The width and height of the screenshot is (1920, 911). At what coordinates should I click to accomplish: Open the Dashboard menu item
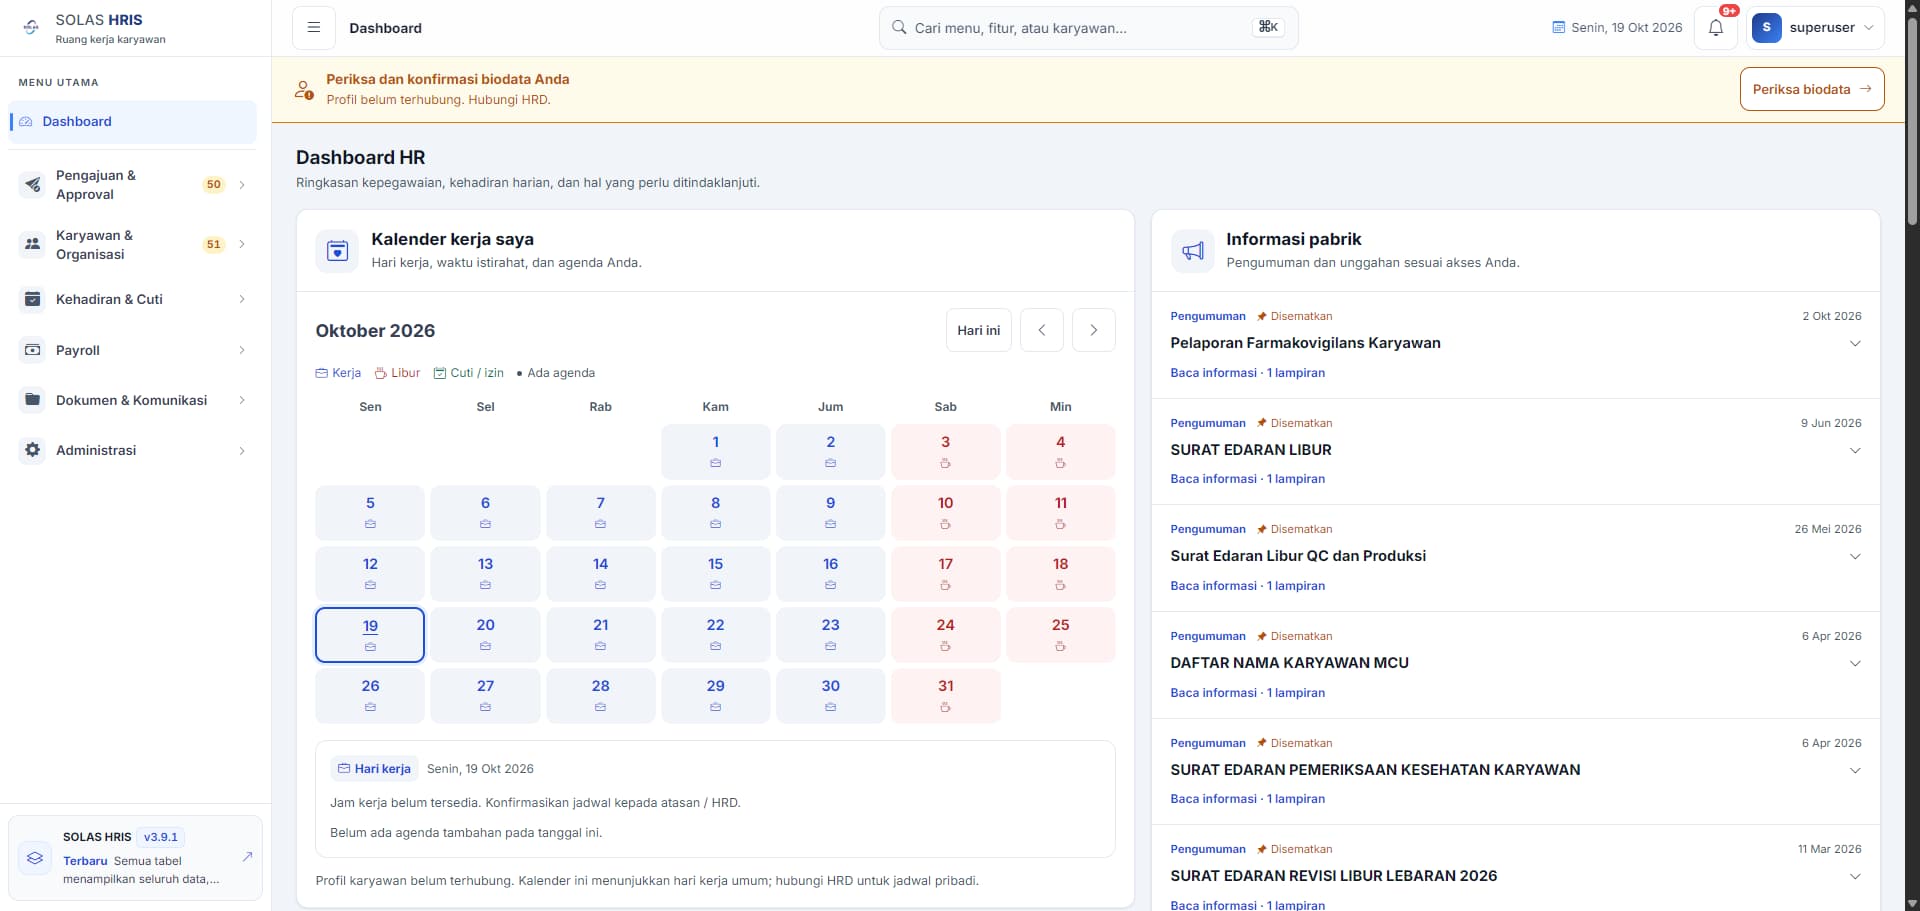click(132, 122)
